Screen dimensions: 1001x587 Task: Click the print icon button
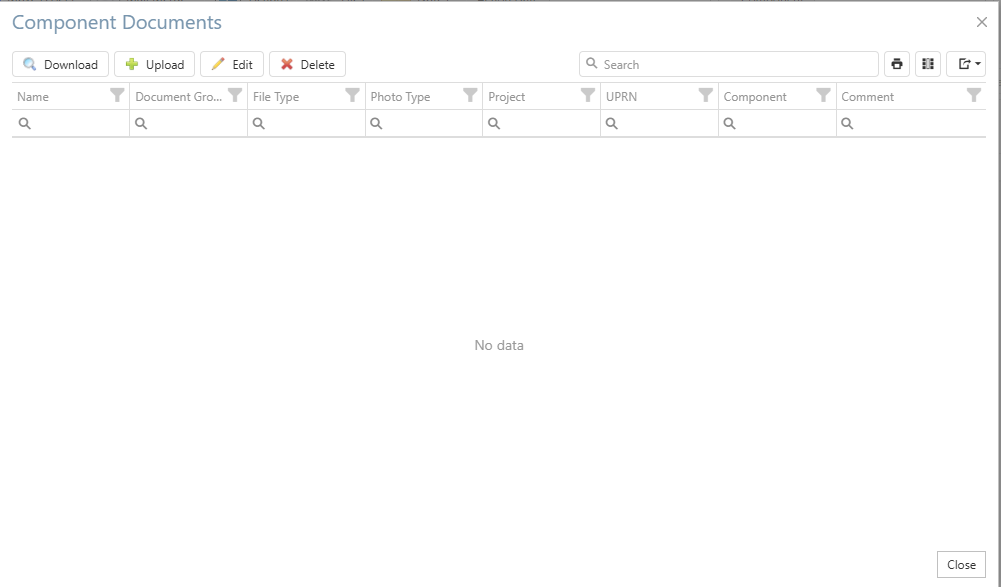(897, 64)
